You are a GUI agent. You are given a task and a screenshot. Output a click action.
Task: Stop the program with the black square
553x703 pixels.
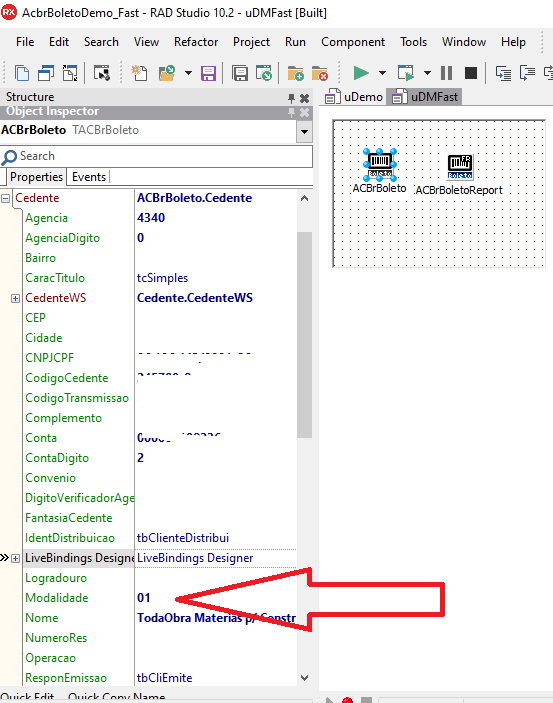click(x=470, y=73)
